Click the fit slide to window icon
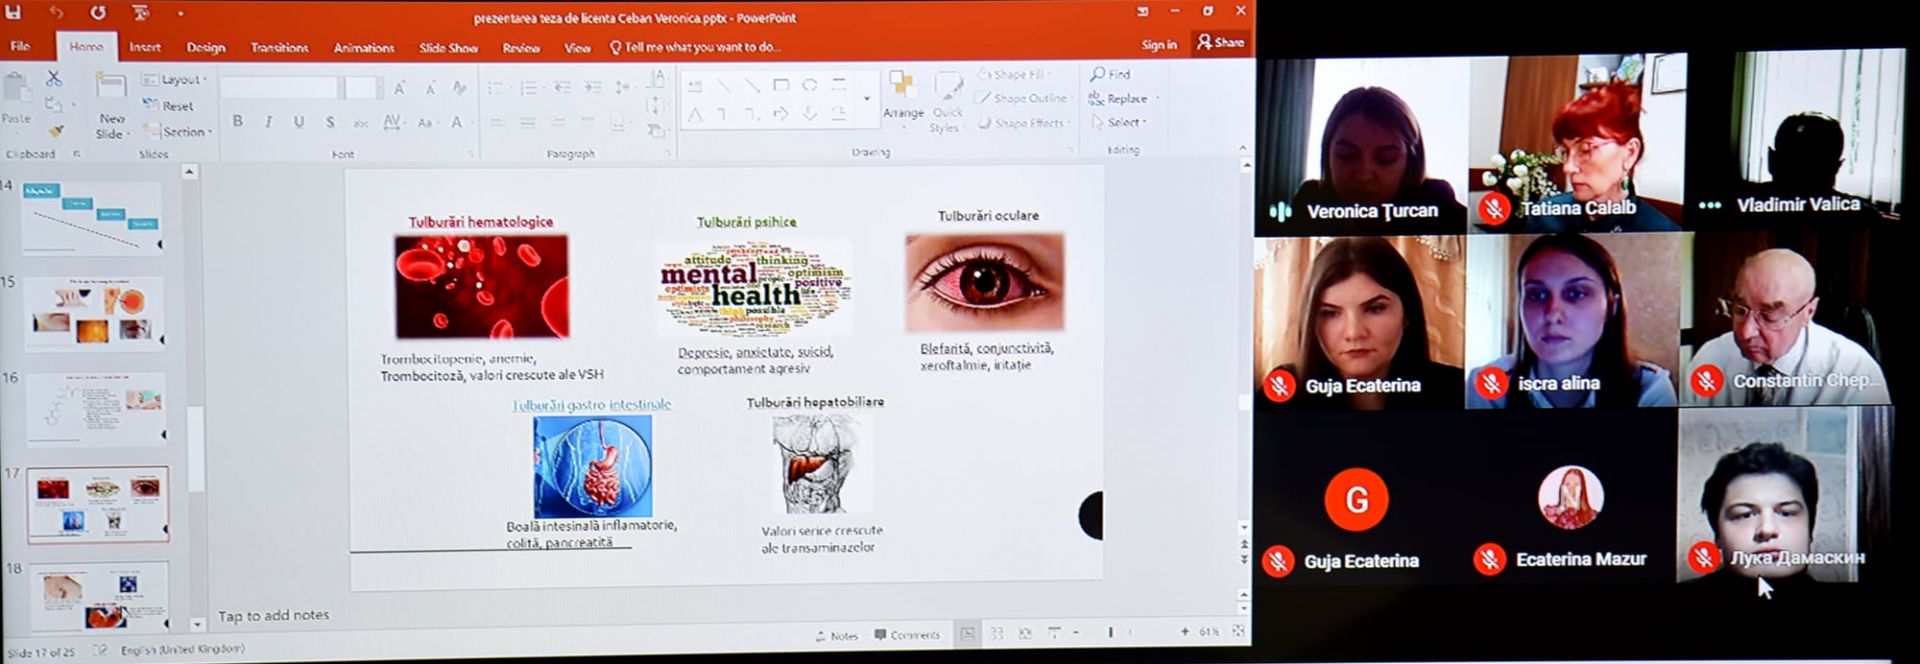 (1238, 631)
